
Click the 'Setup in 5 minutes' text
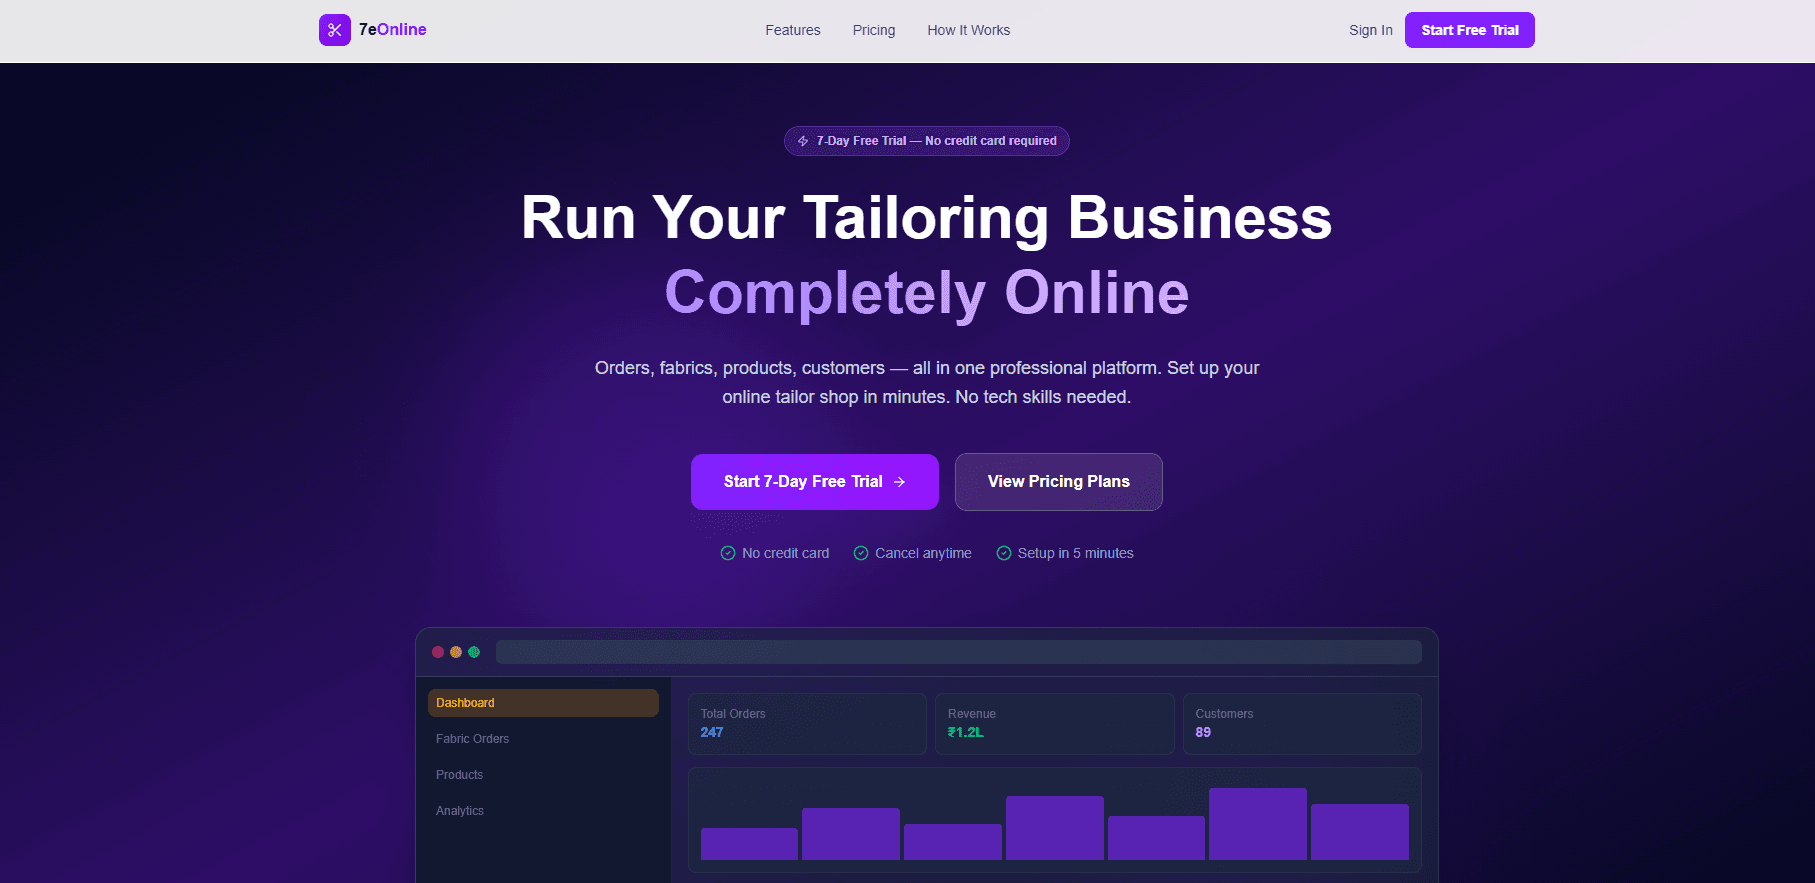[x=1076, y=553]
